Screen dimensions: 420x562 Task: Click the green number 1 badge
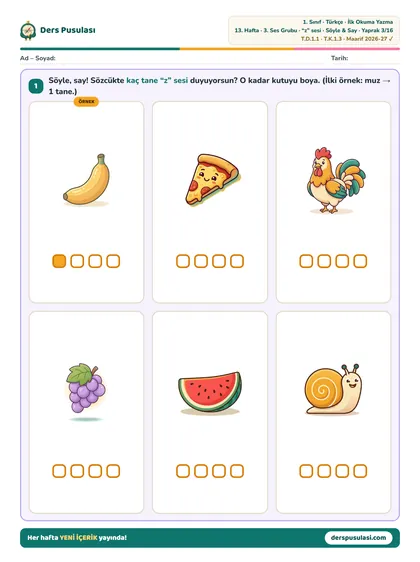(36, 86)
